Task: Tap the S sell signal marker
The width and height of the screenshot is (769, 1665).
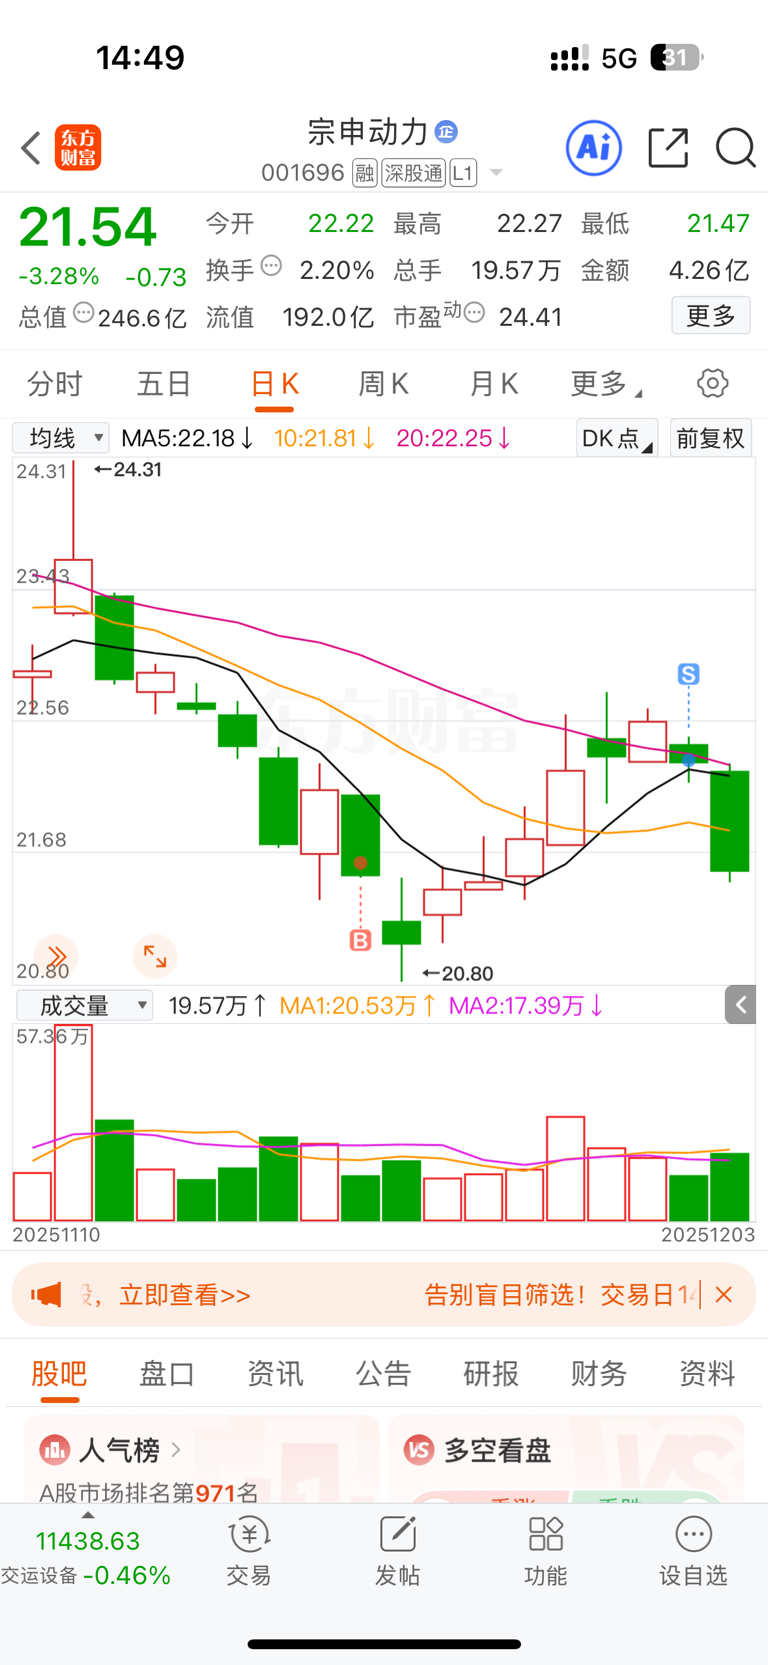Action: coord(688,675)
